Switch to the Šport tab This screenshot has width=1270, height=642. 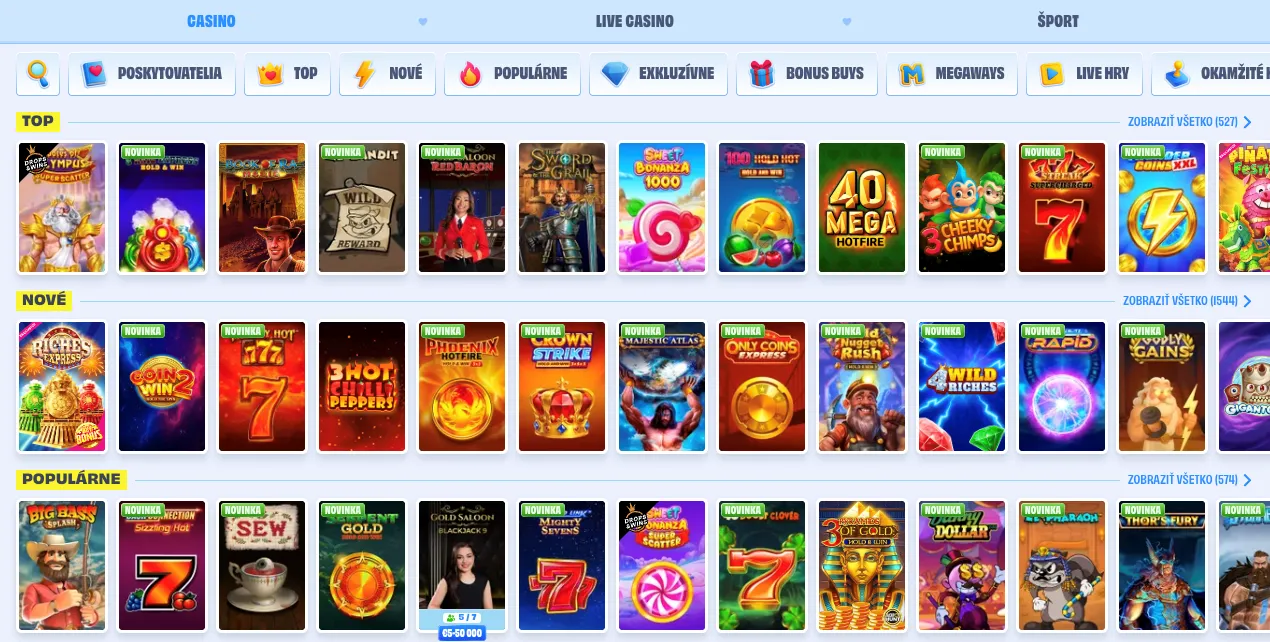pos(1058,21)
